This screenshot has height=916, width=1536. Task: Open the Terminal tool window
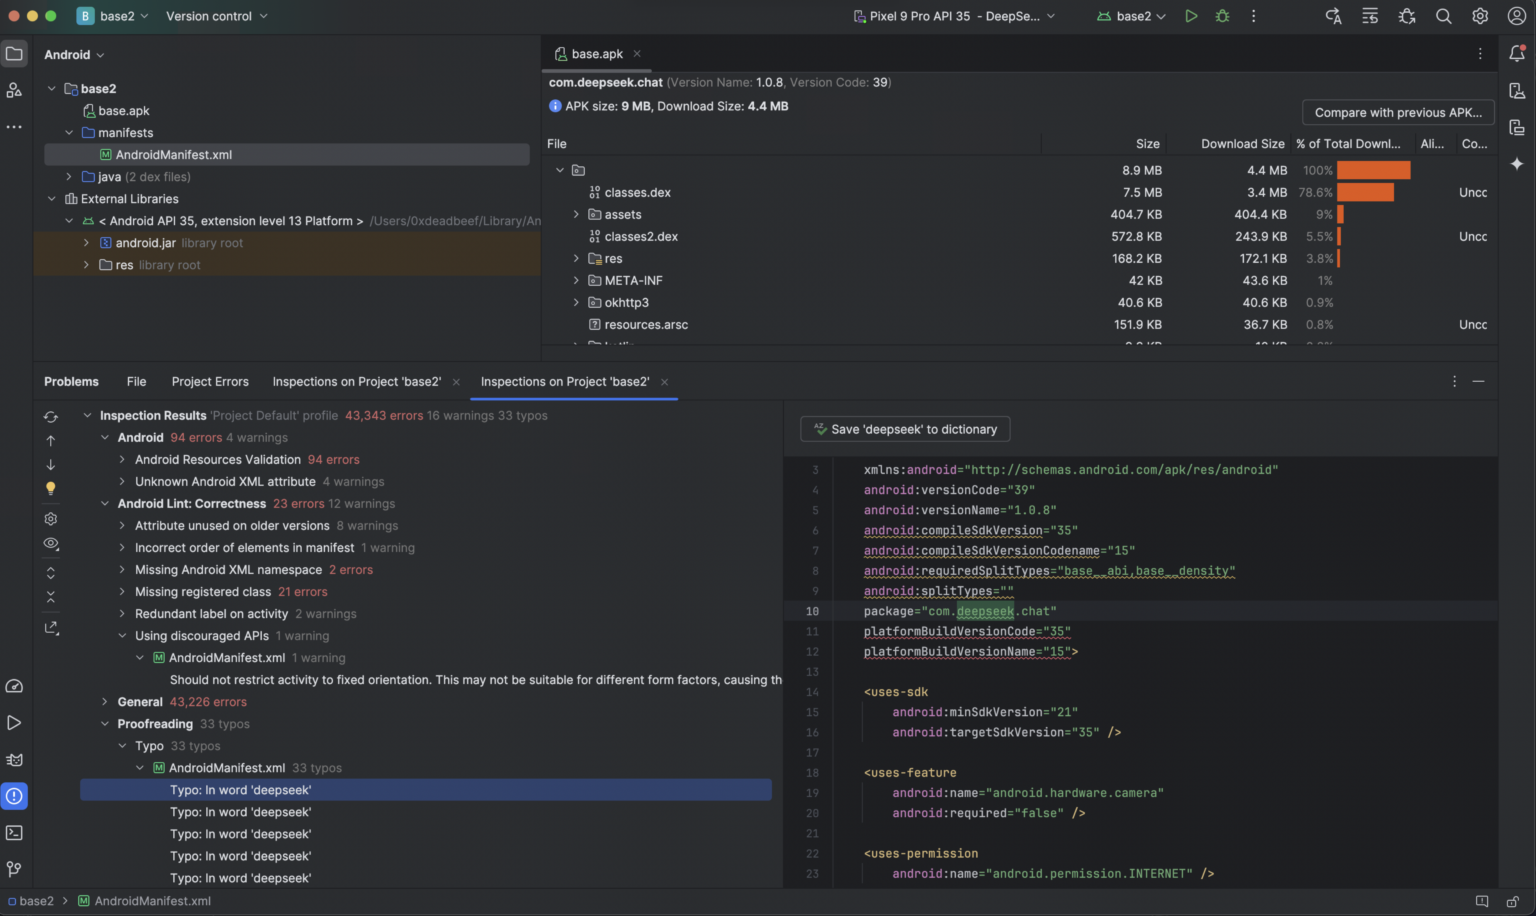coord(15,832)
